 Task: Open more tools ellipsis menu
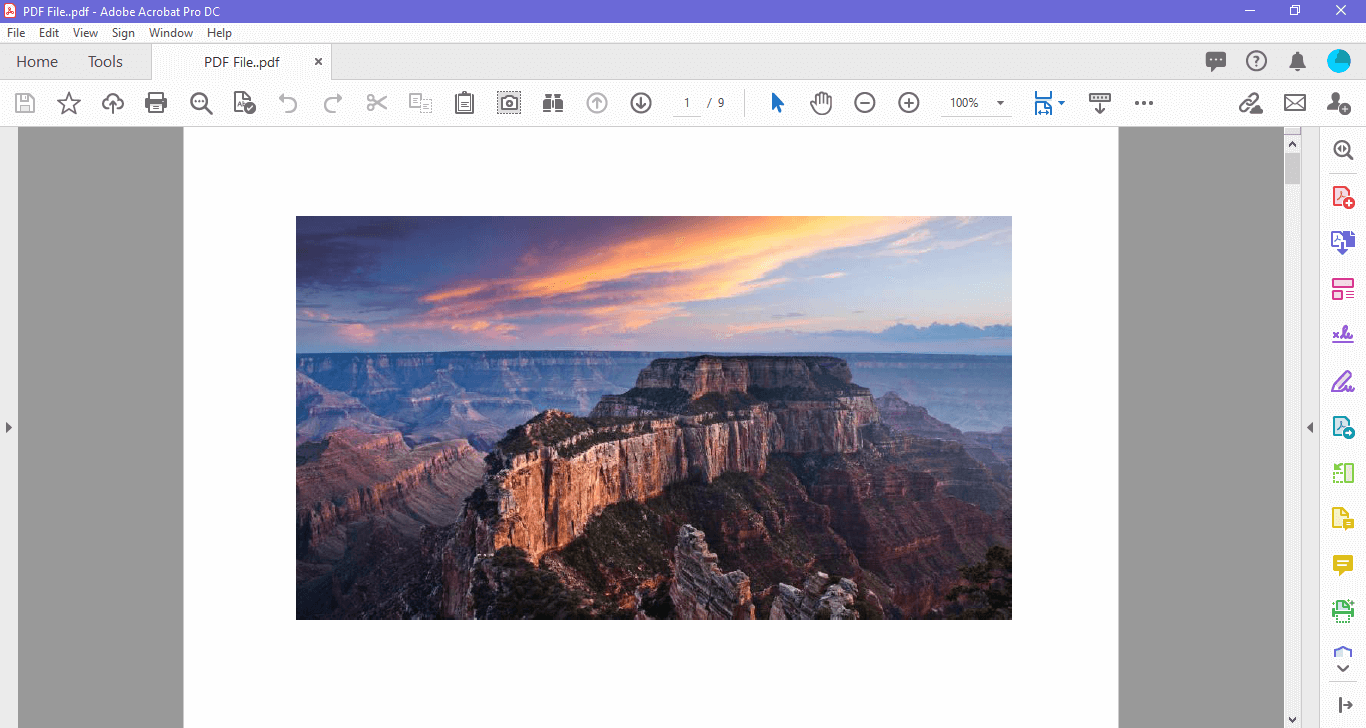coord(1144,103)
